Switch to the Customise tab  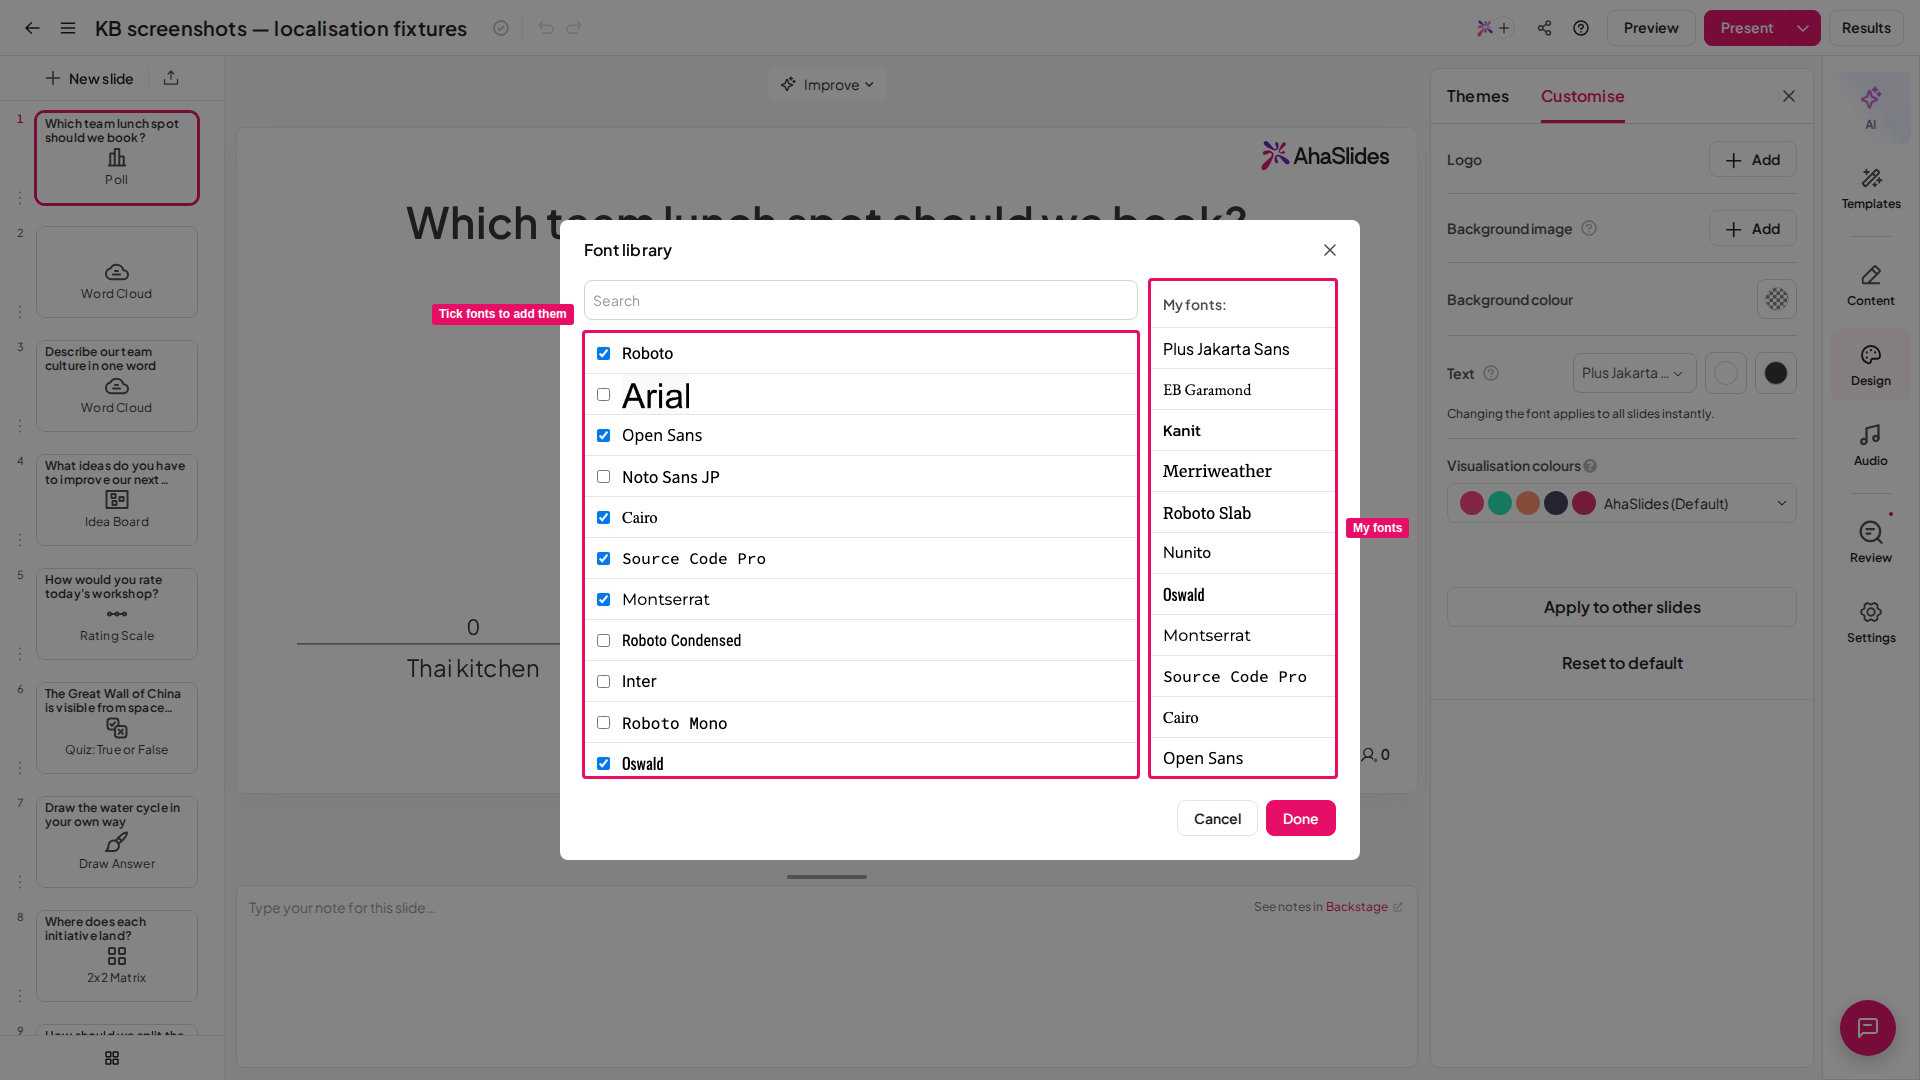click(x=1582, y=96)
